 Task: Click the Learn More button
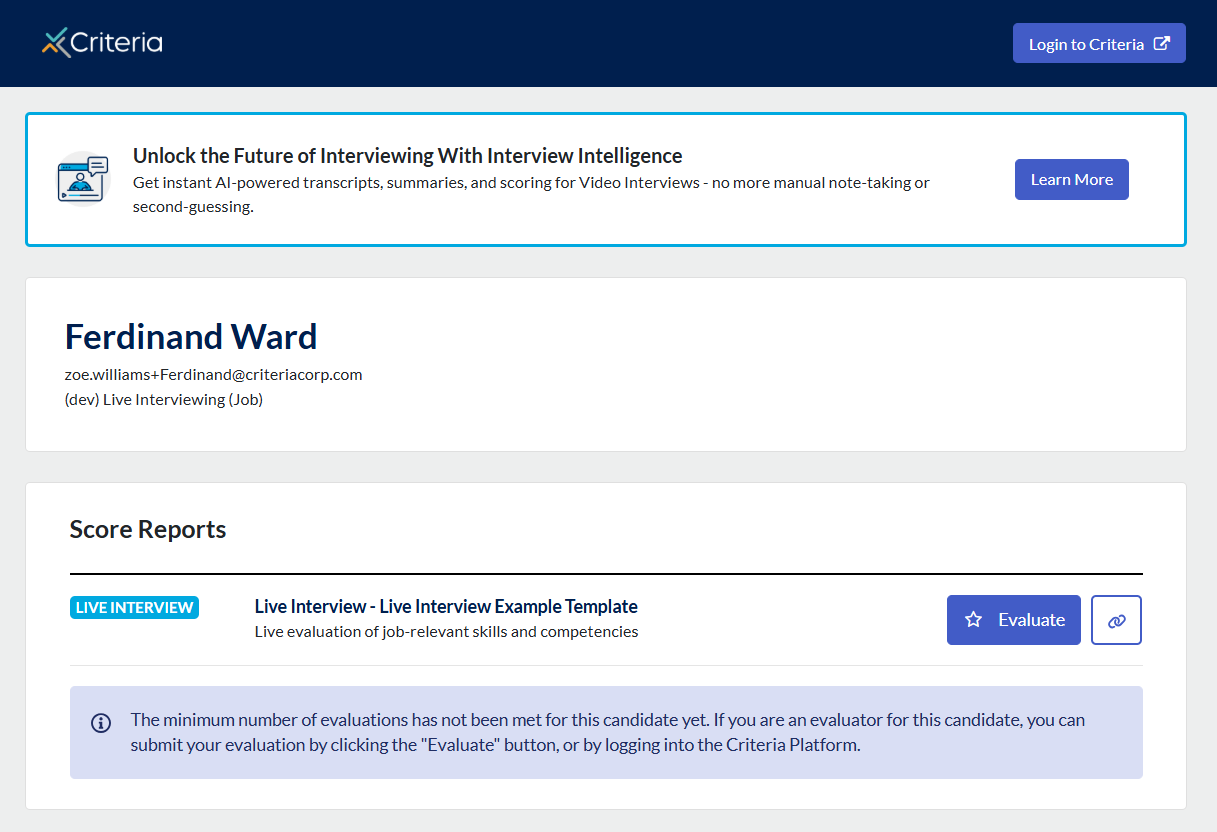pyautogui.click(x=1072, y=179)
